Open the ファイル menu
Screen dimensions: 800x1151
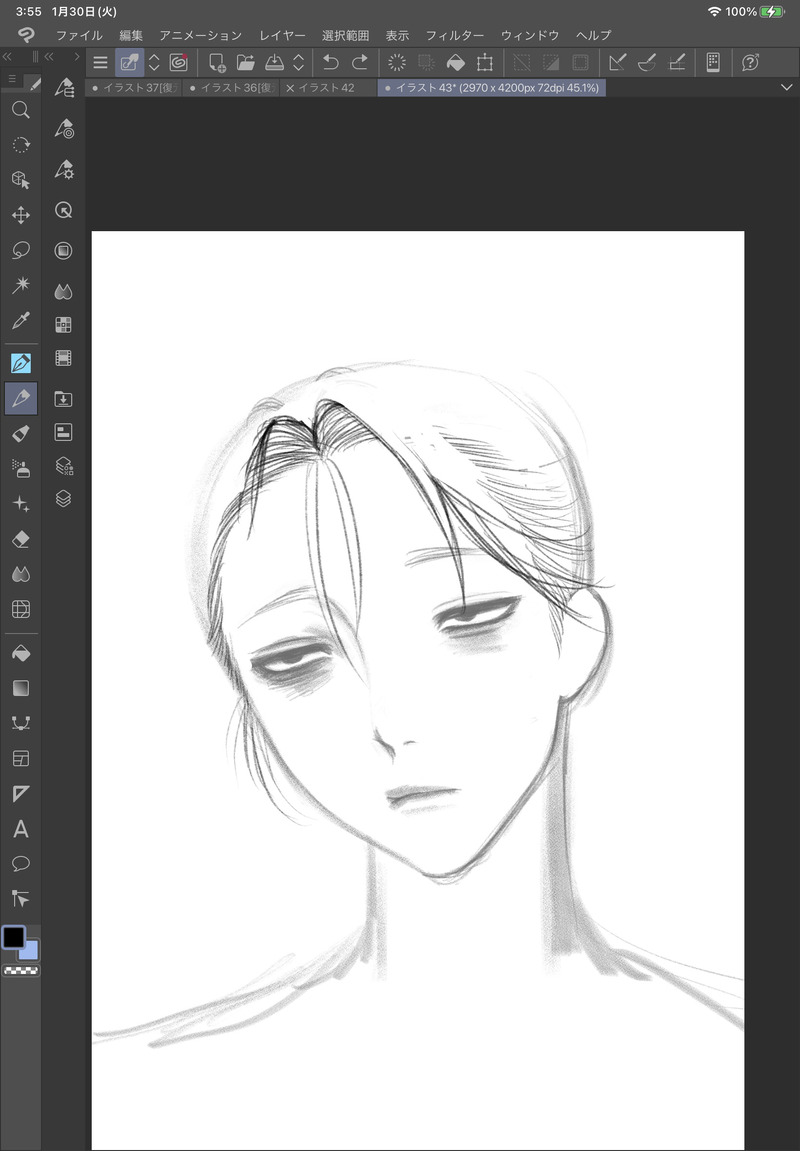coord(79,35)
